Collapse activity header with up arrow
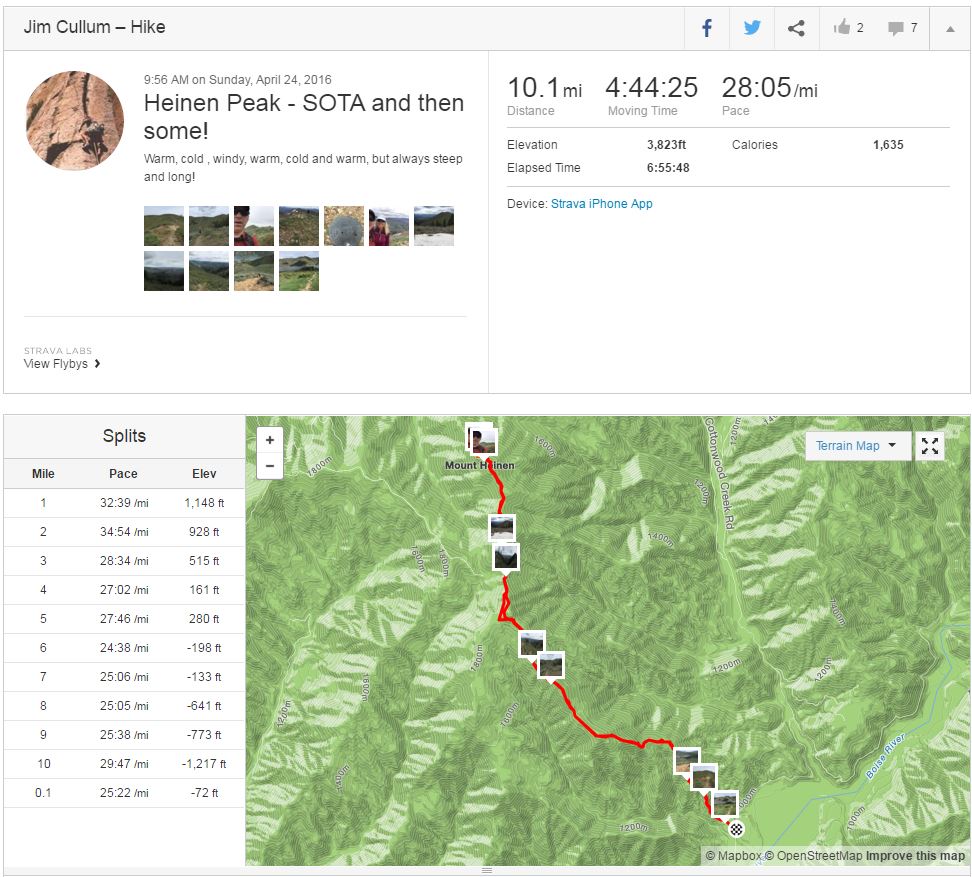This screenshot has height=877, width=972. coord(949,28)
